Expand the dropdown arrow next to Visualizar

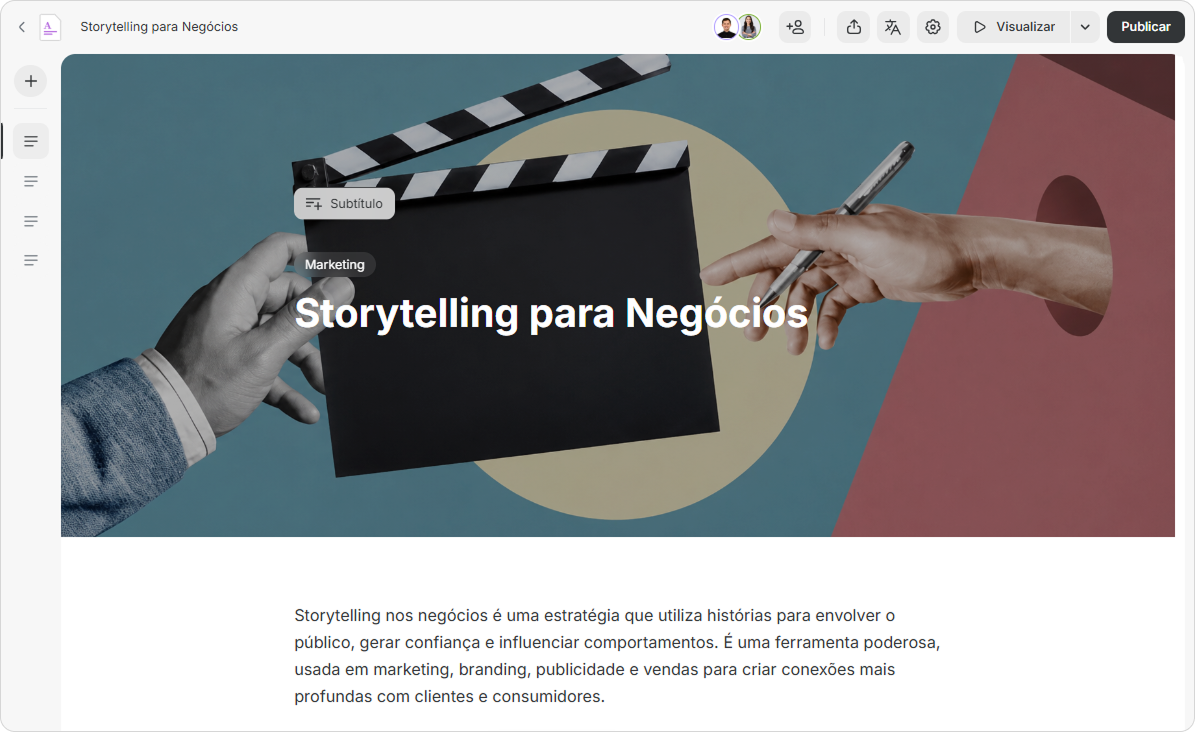pos(1085,27)
